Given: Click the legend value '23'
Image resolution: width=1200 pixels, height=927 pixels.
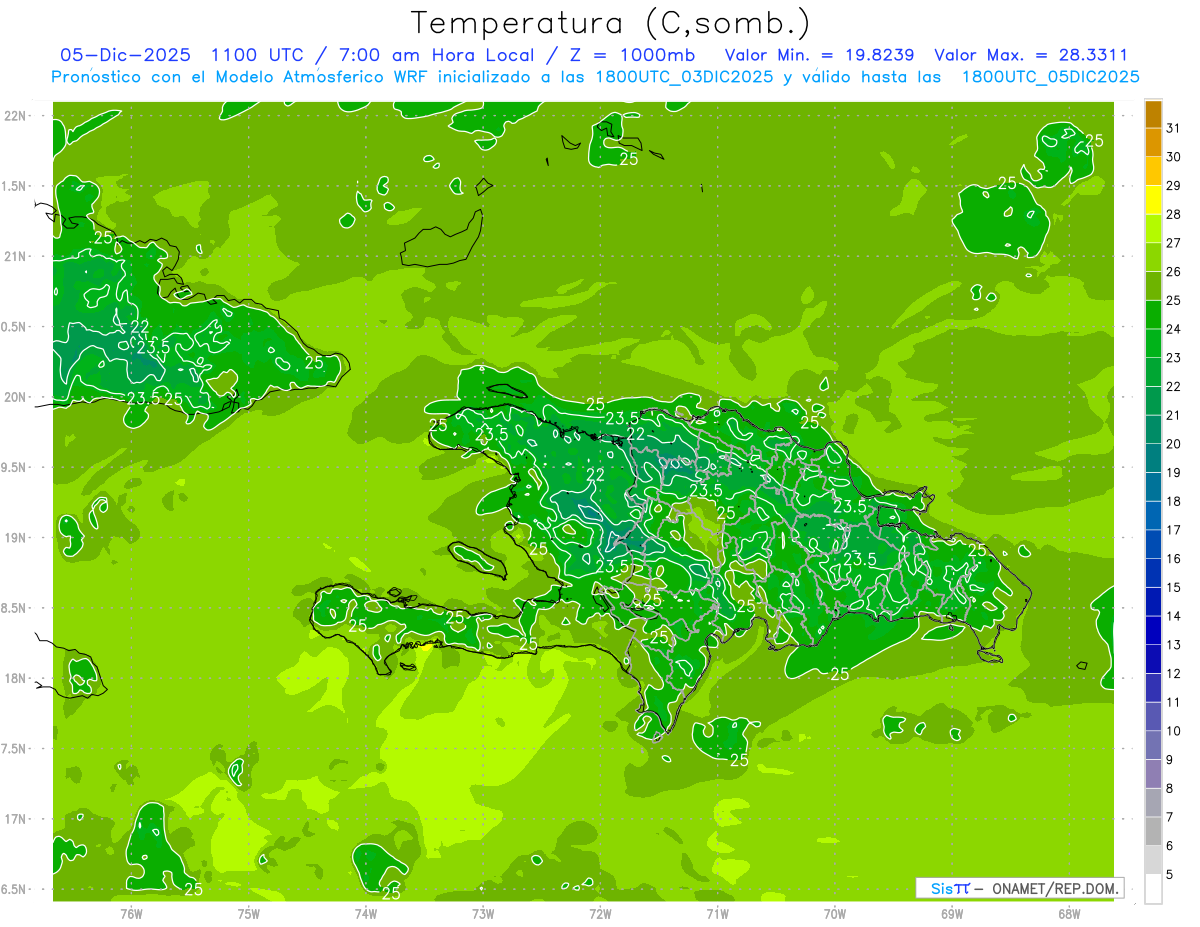Looking at the screenshot, I should (x=1174, y=358).
